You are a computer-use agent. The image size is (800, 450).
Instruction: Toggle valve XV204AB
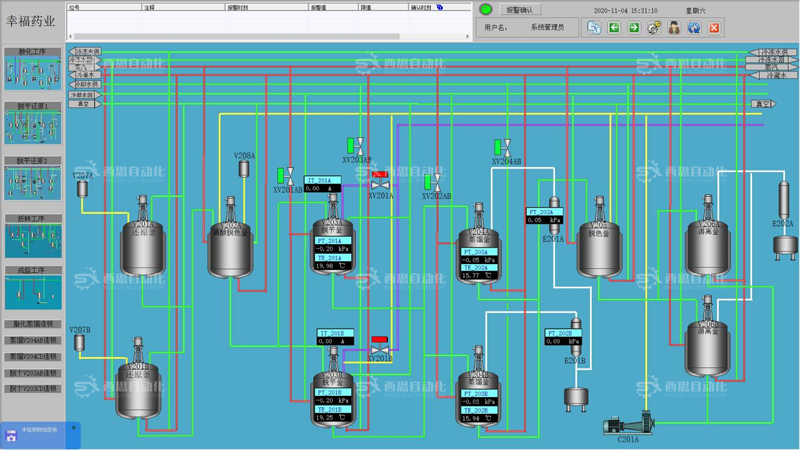coord(503,148)
